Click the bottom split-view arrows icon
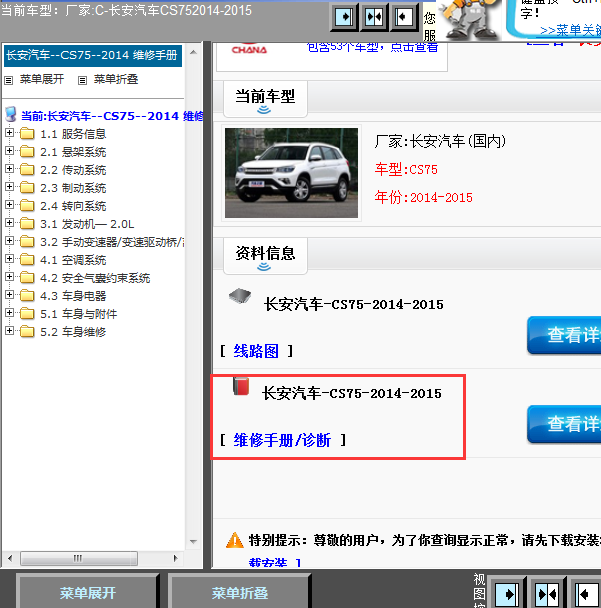Image resolution: width=601 pixels, height=608 pixels. click(547, 593)
